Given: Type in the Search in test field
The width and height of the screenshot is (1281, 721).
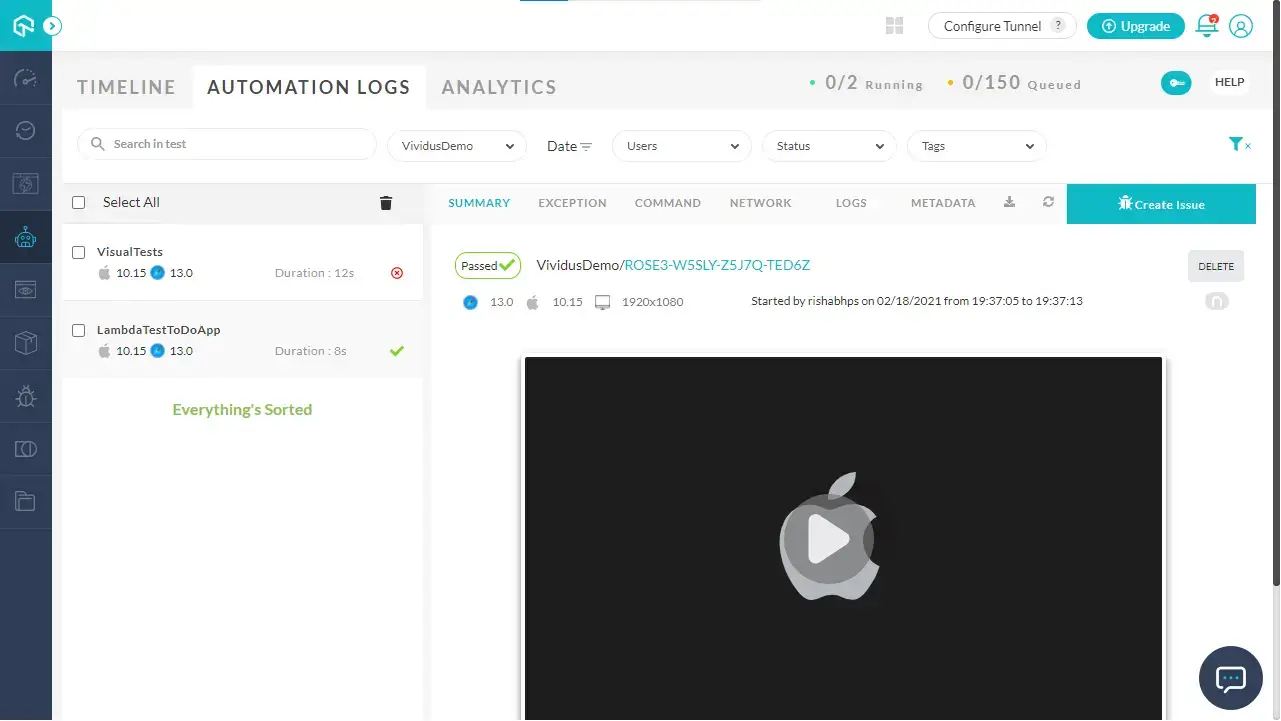Looking at the screenshot, I should 225,144.
